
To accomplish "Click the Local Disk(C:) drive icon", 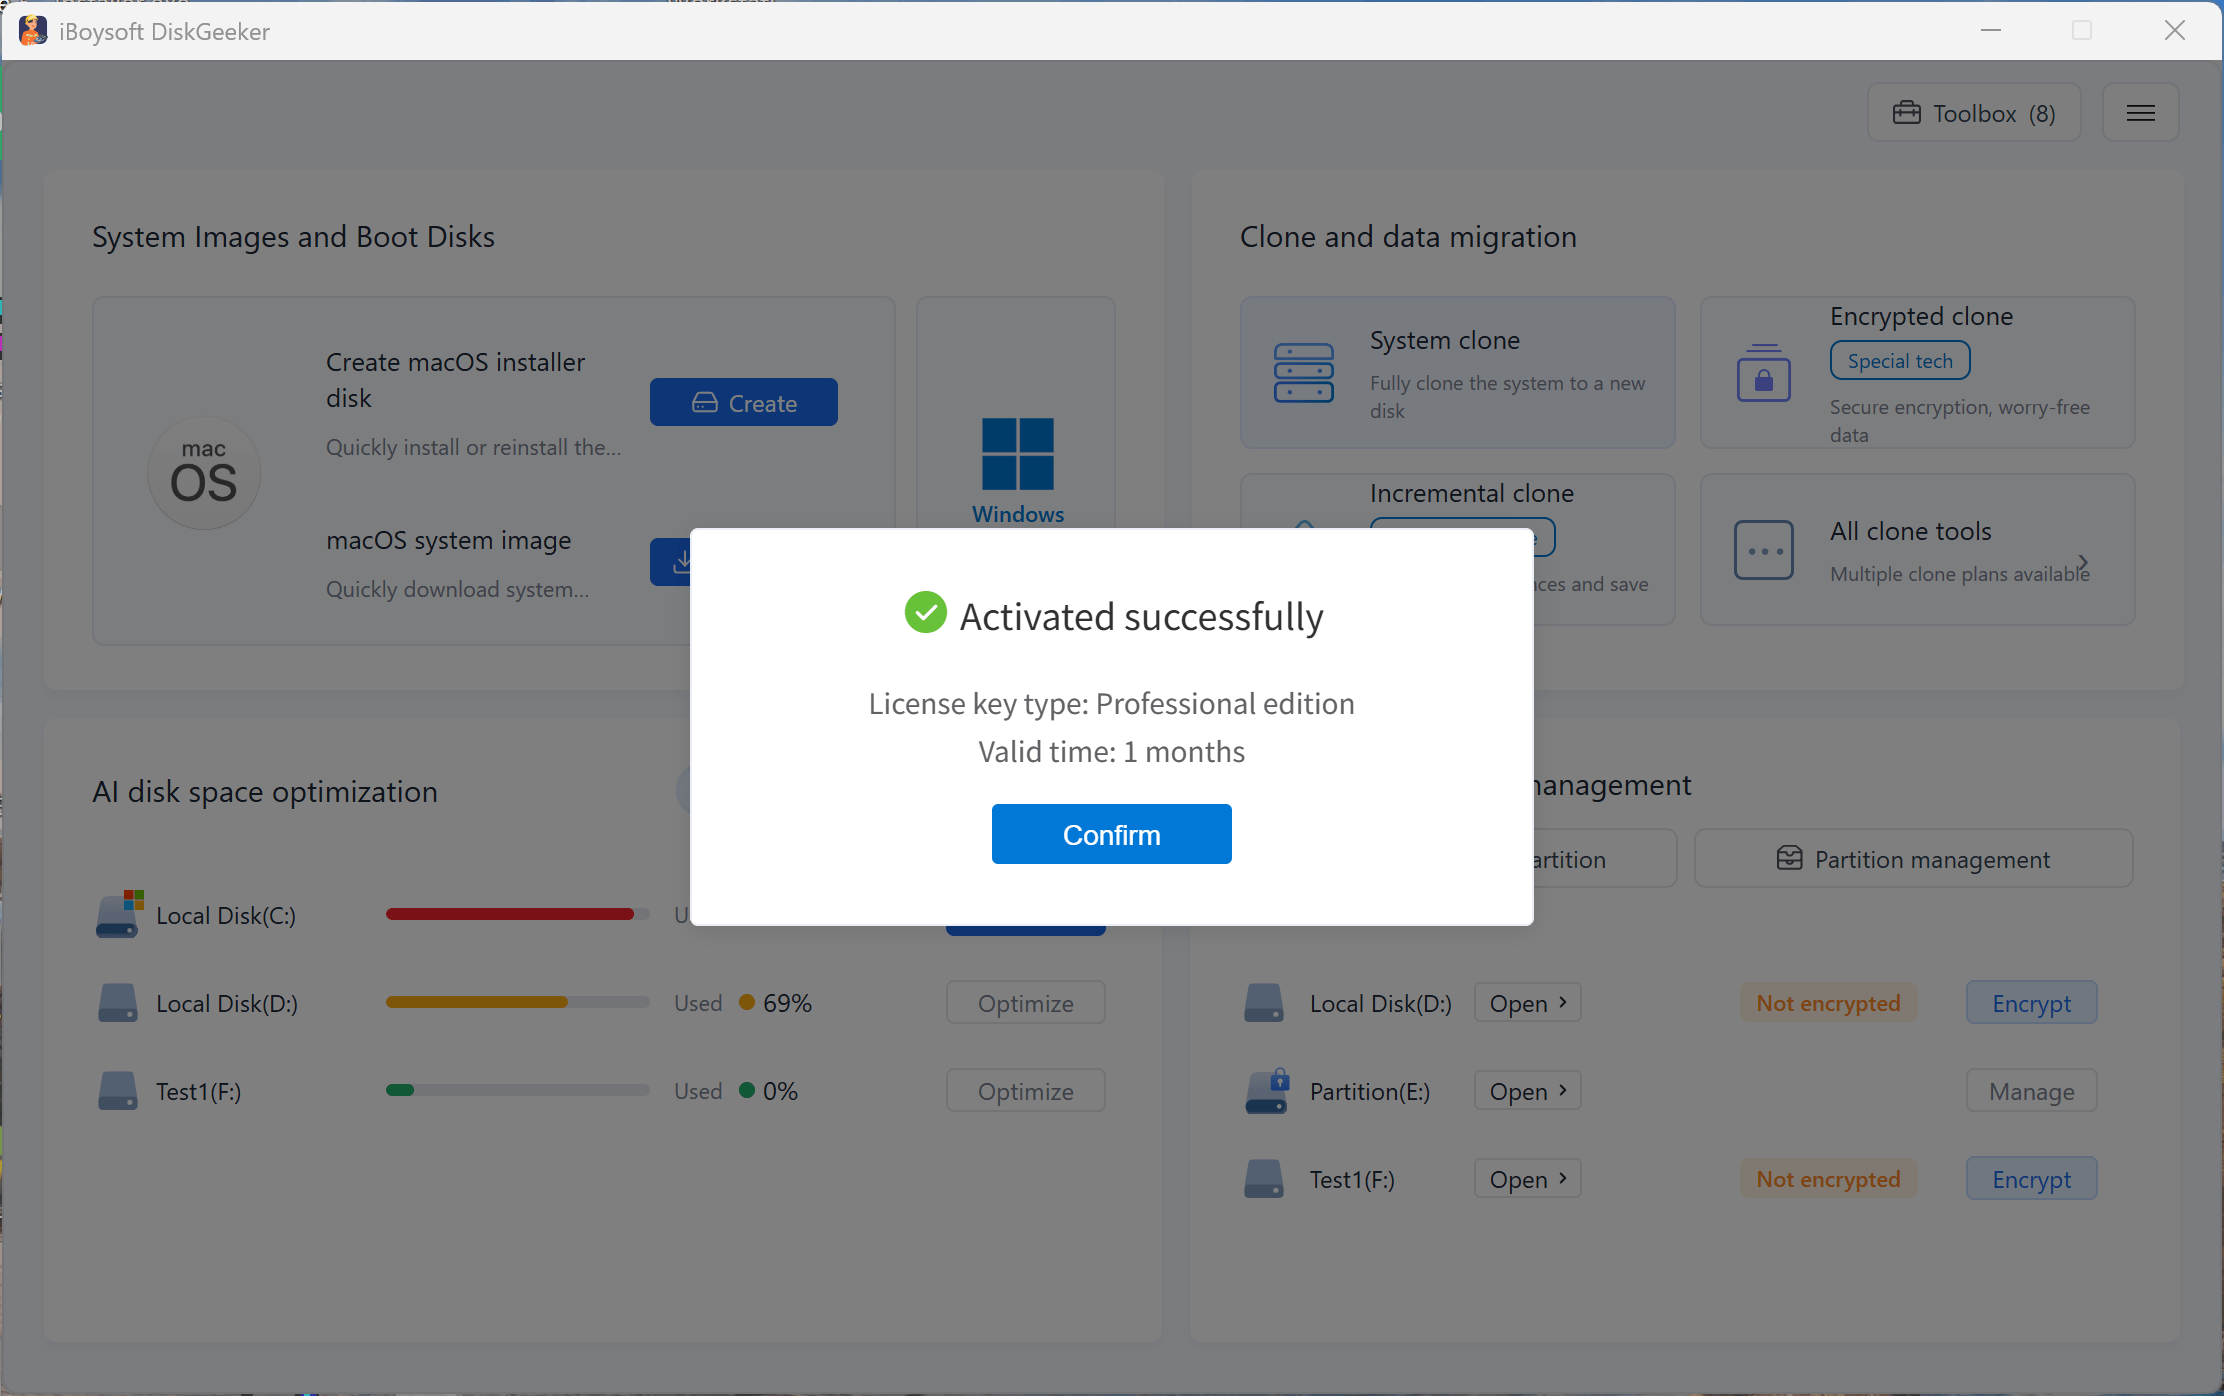I will pos(120,914).
